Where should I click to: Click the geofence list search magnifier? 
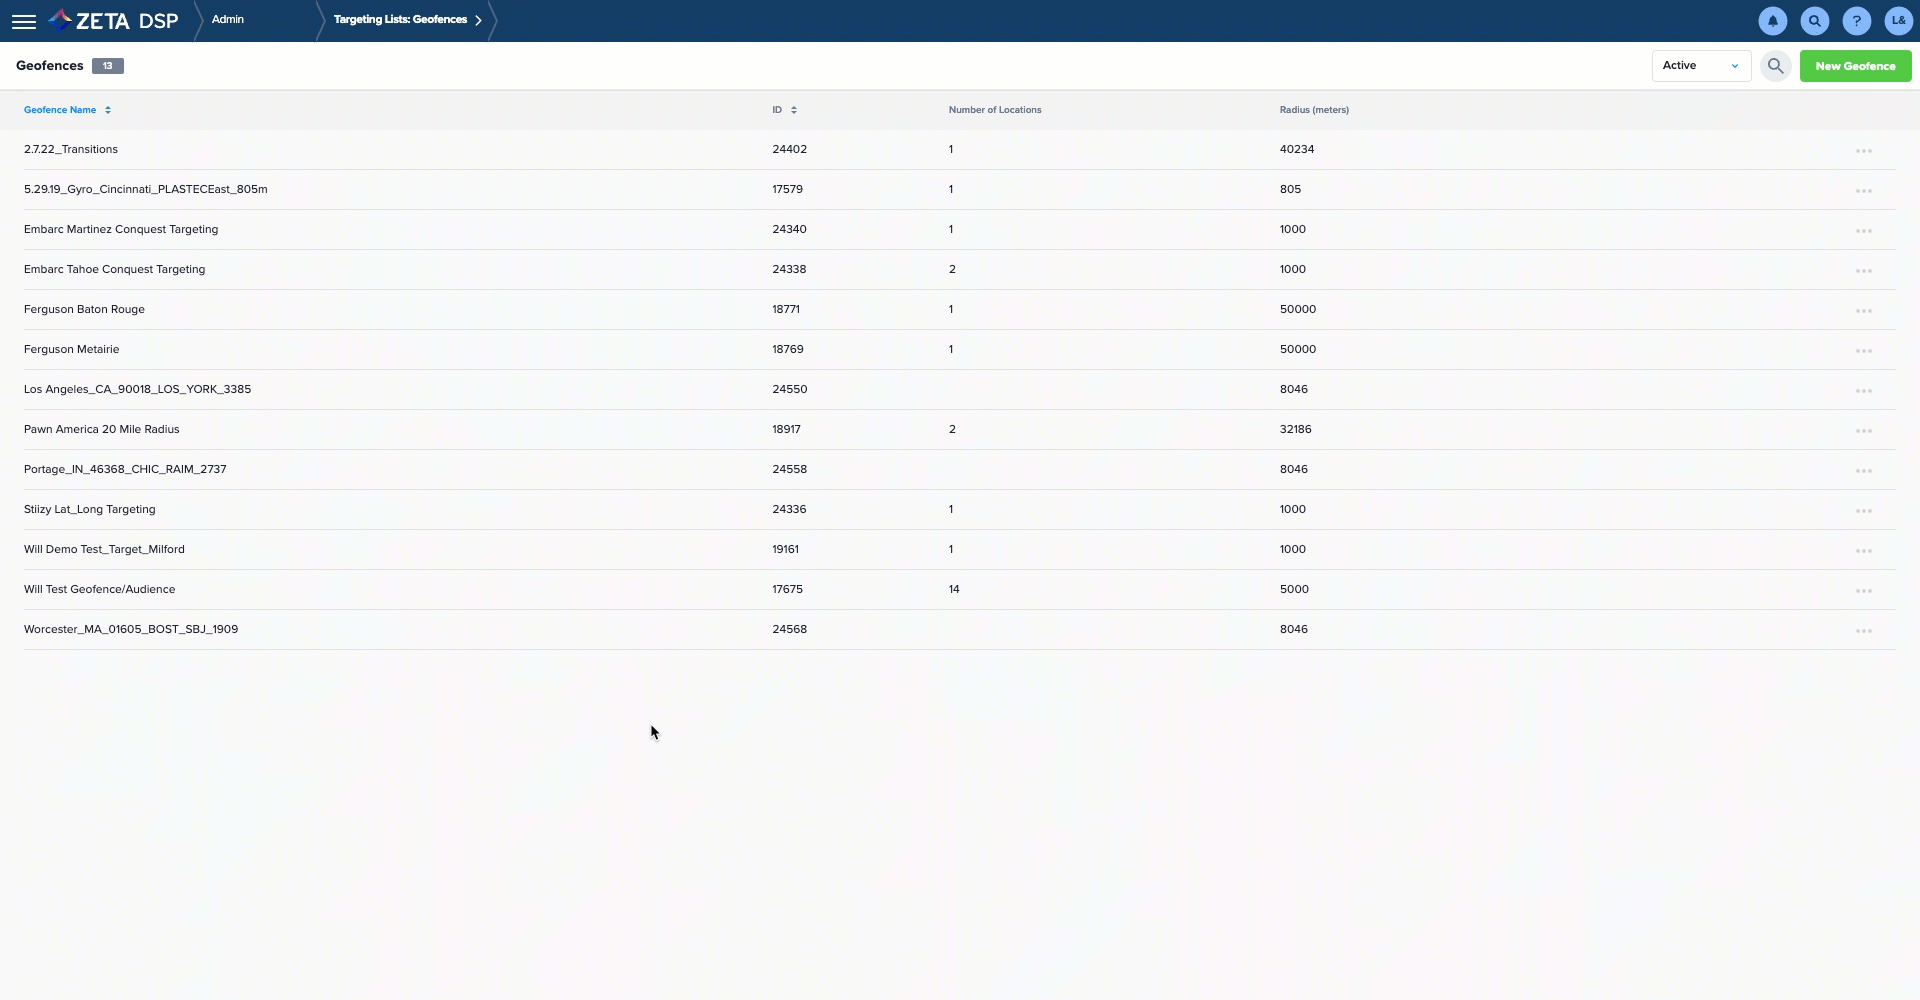coord(1775,66)
